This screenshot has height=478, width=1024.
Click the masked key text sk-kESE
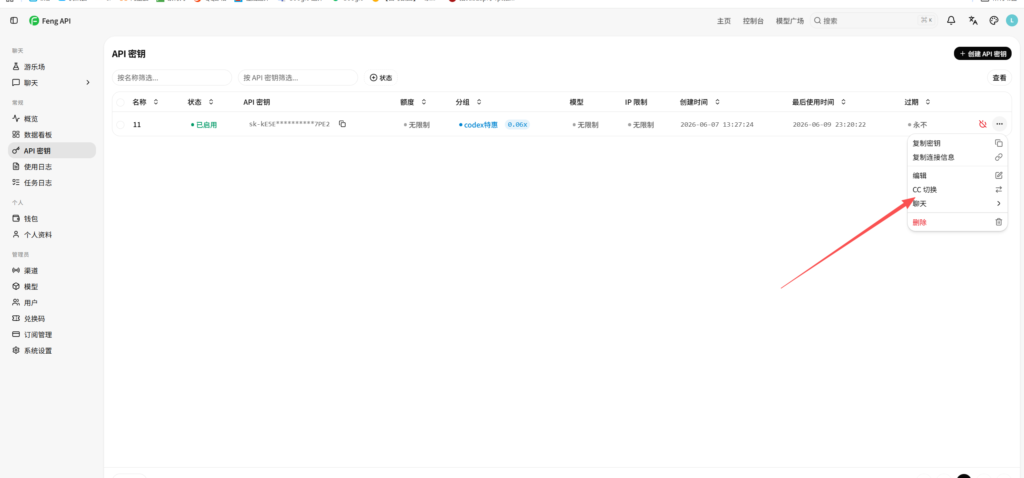click(x=289, y=124)
